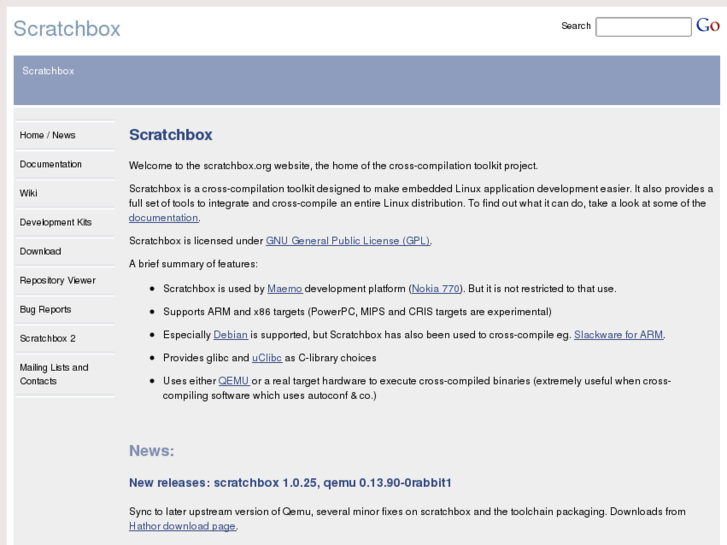
Task: Open Home / News in the sidebar
Action: pyautogui.click(x=47, y=135)
